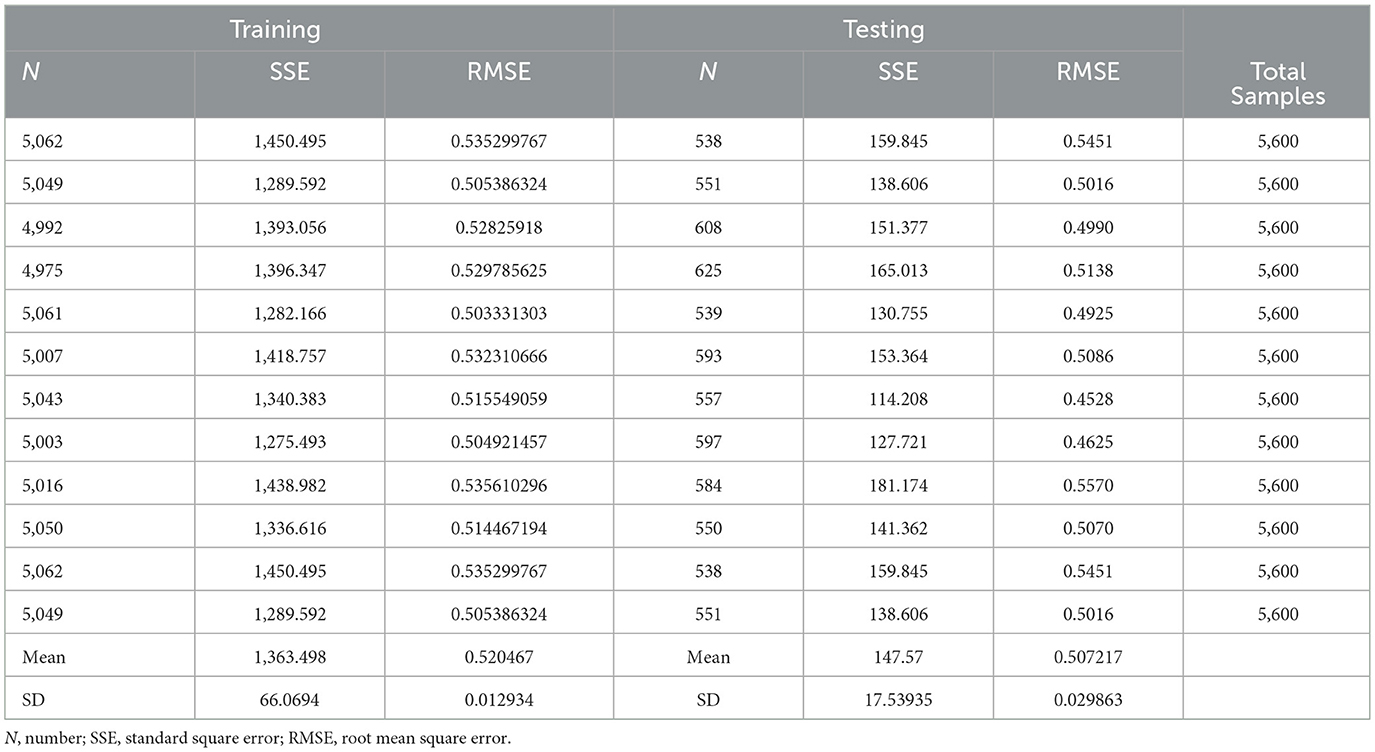Select testing SSE cell 165.013
Screen dimensions: 1375x752
[899, 271]
